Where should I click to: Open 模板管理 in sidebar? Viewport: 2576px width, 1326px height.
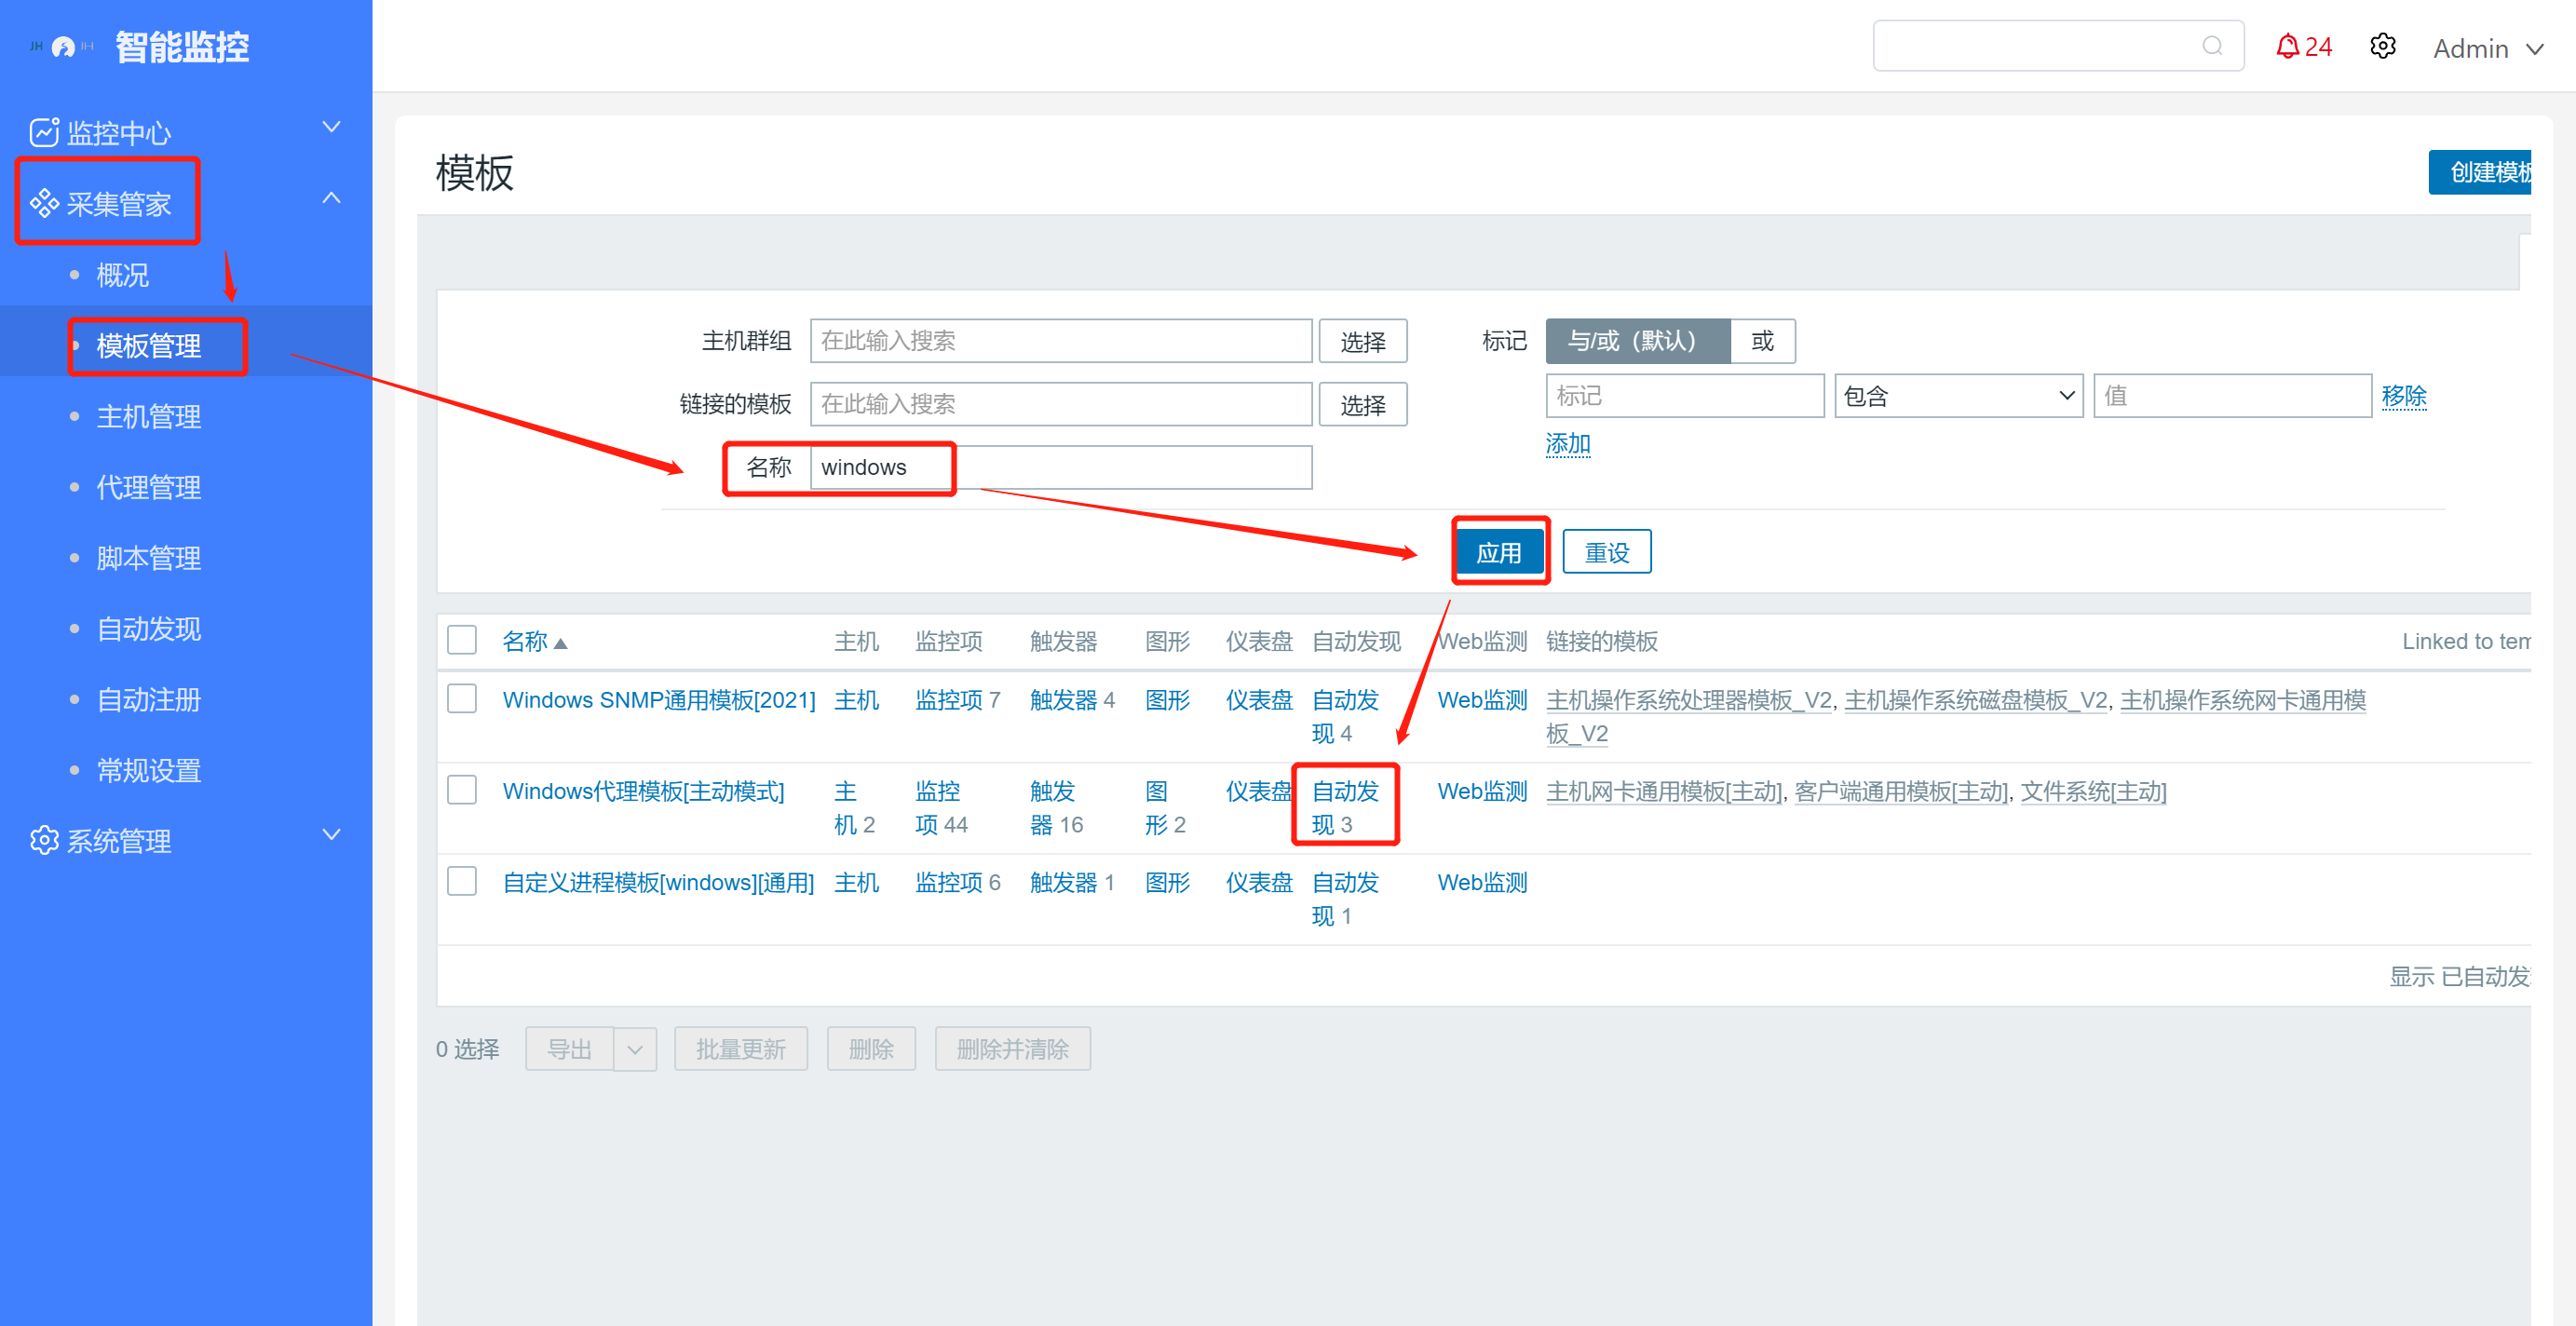pyautogui.click(x=148, y=345)
